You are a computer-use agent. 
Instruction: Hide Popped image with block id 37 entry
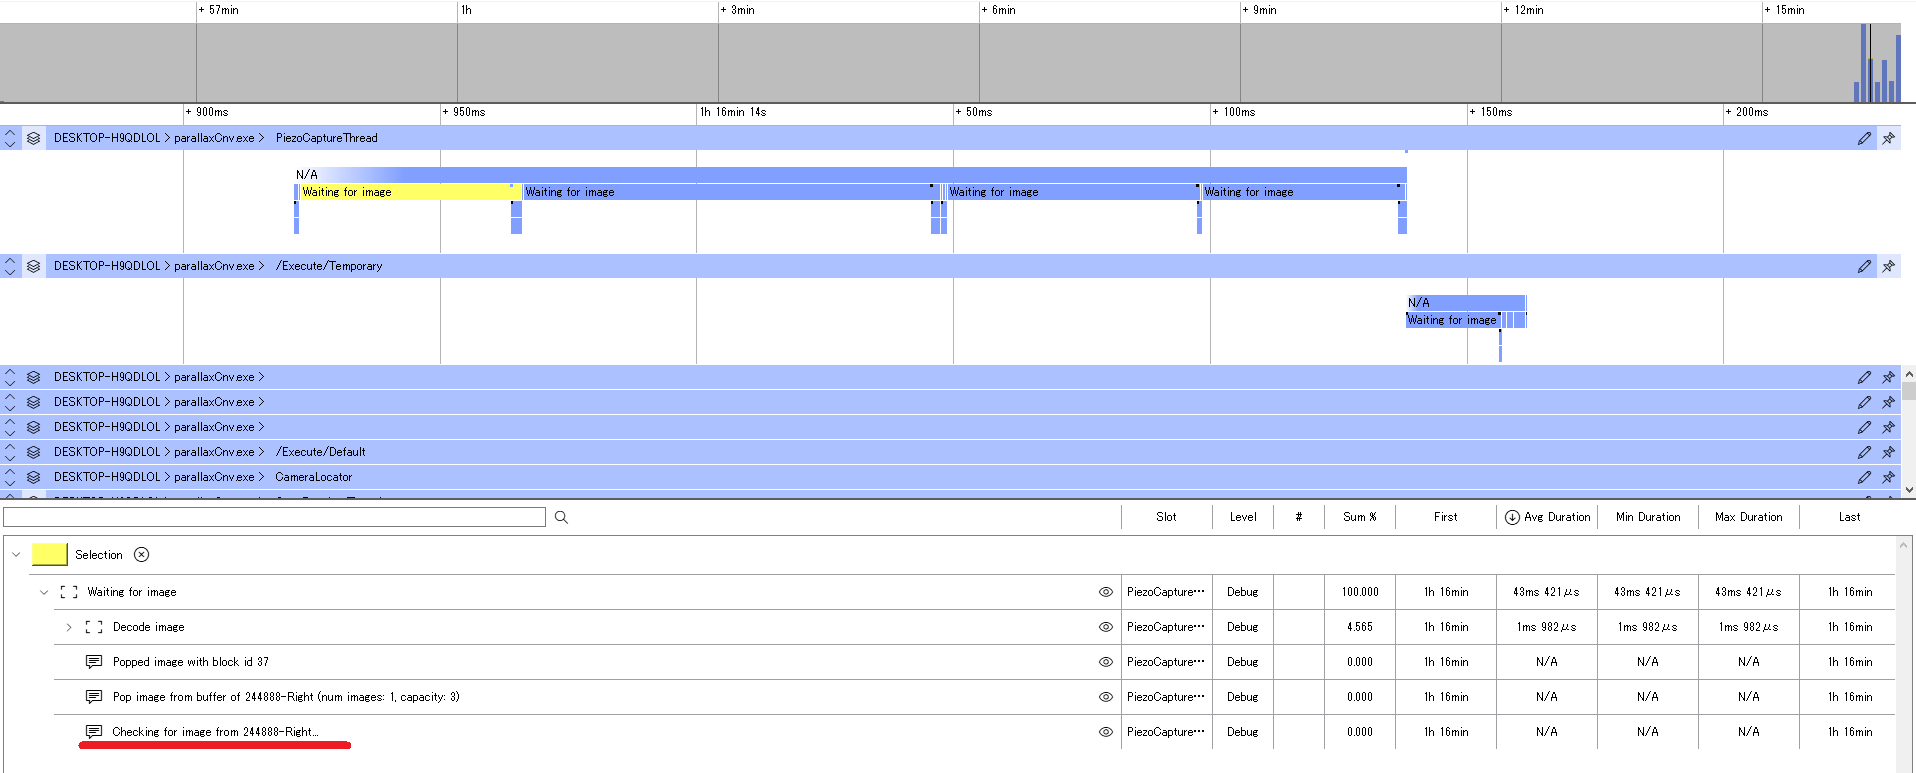pyautogui.click(x=1105, y=662)
